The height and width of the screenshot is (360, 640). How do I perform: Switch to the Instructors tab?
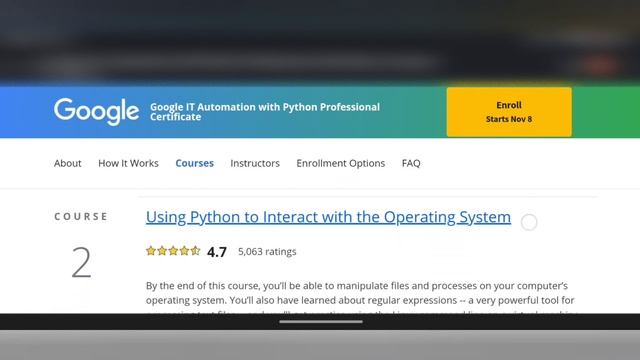pos(255,163)
